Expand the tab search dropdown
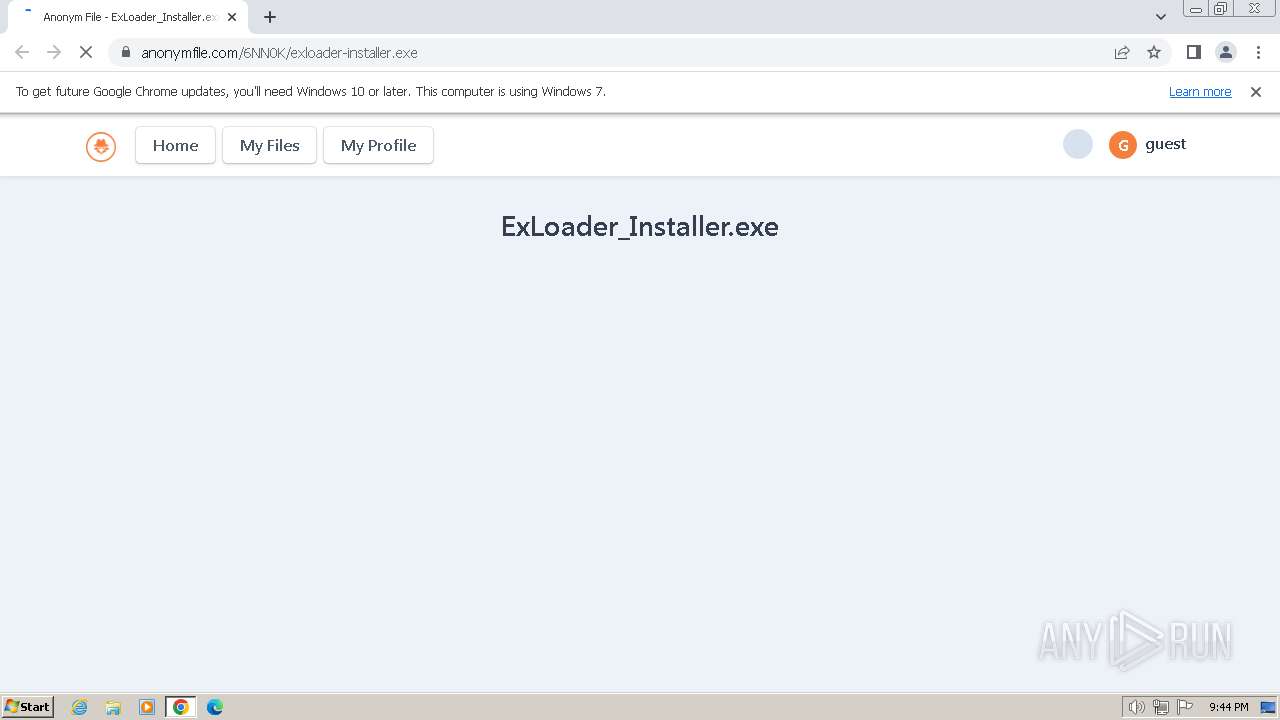The height and width of the screenshot is (720, 1280). pyautogui.click(x=1161, y=17)
